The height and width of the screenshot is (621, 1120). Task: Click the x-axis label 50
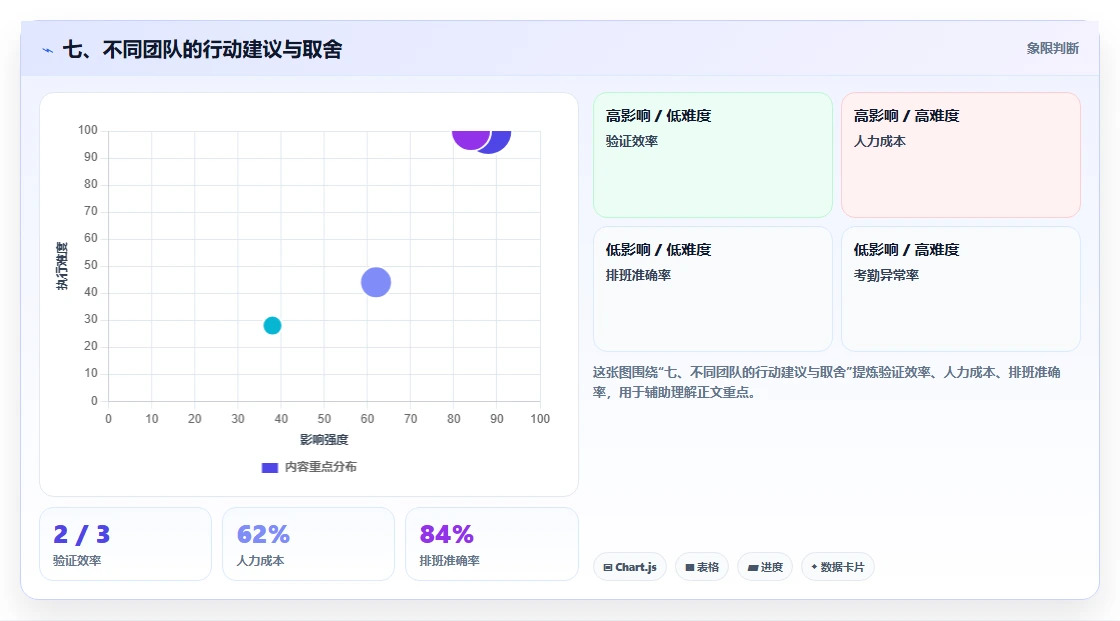(324, 419)
